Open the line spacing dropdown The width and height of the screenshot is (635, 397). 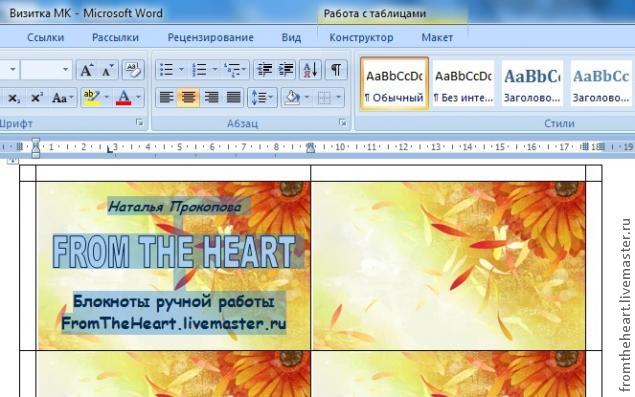(262, 98)
